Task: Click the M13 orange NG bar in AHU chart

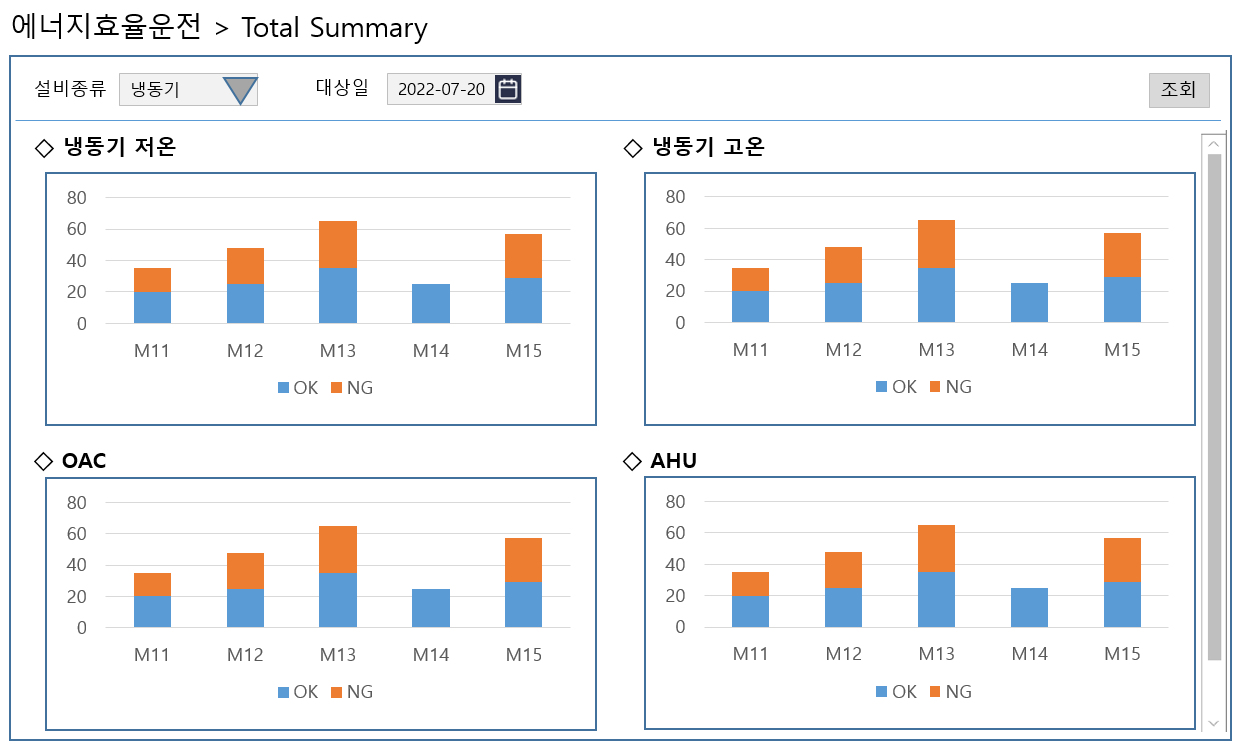Action: (936, 548)
